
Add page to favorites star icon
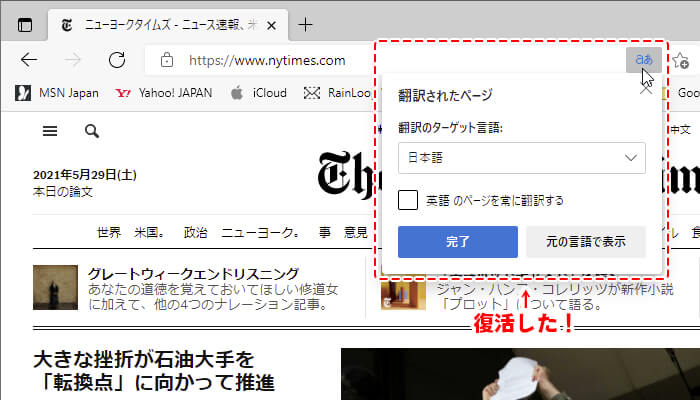(x=681, y=60)
